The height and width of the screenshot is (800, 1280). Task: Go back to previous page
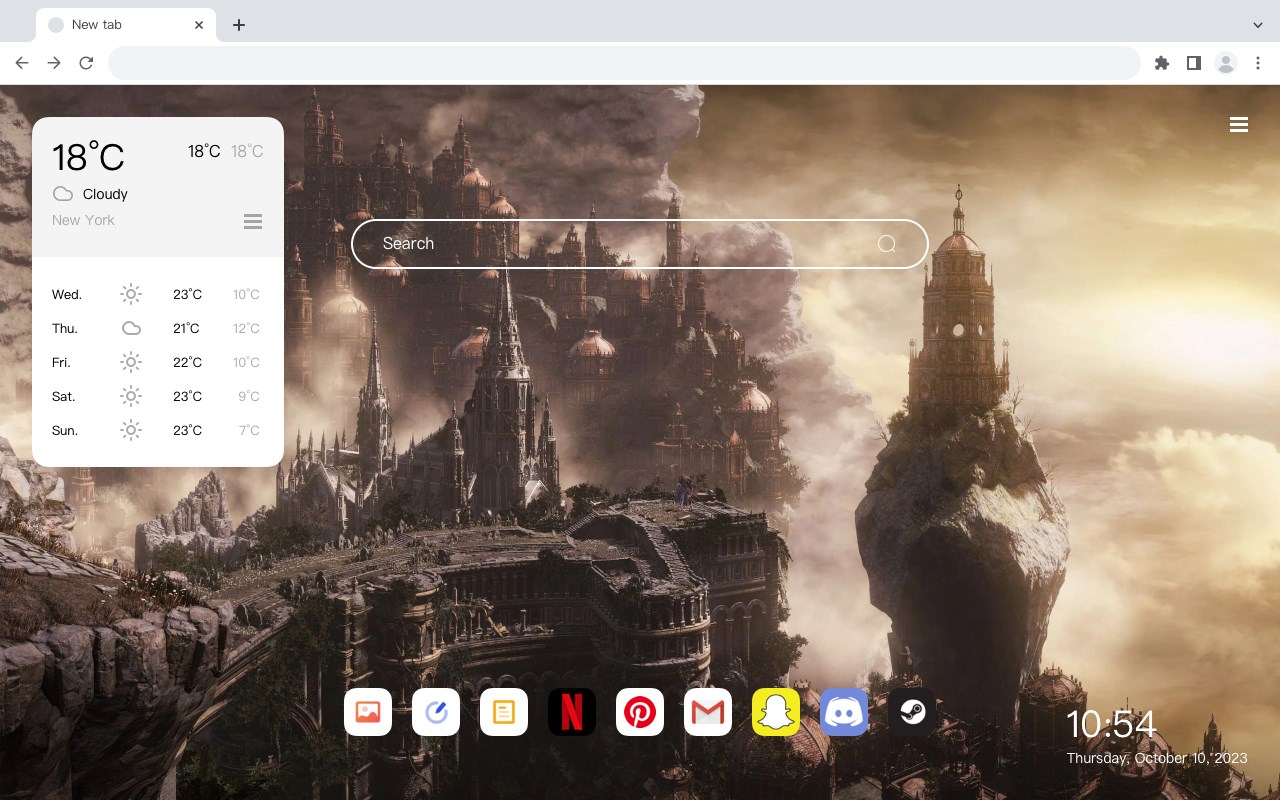[22, 63]
